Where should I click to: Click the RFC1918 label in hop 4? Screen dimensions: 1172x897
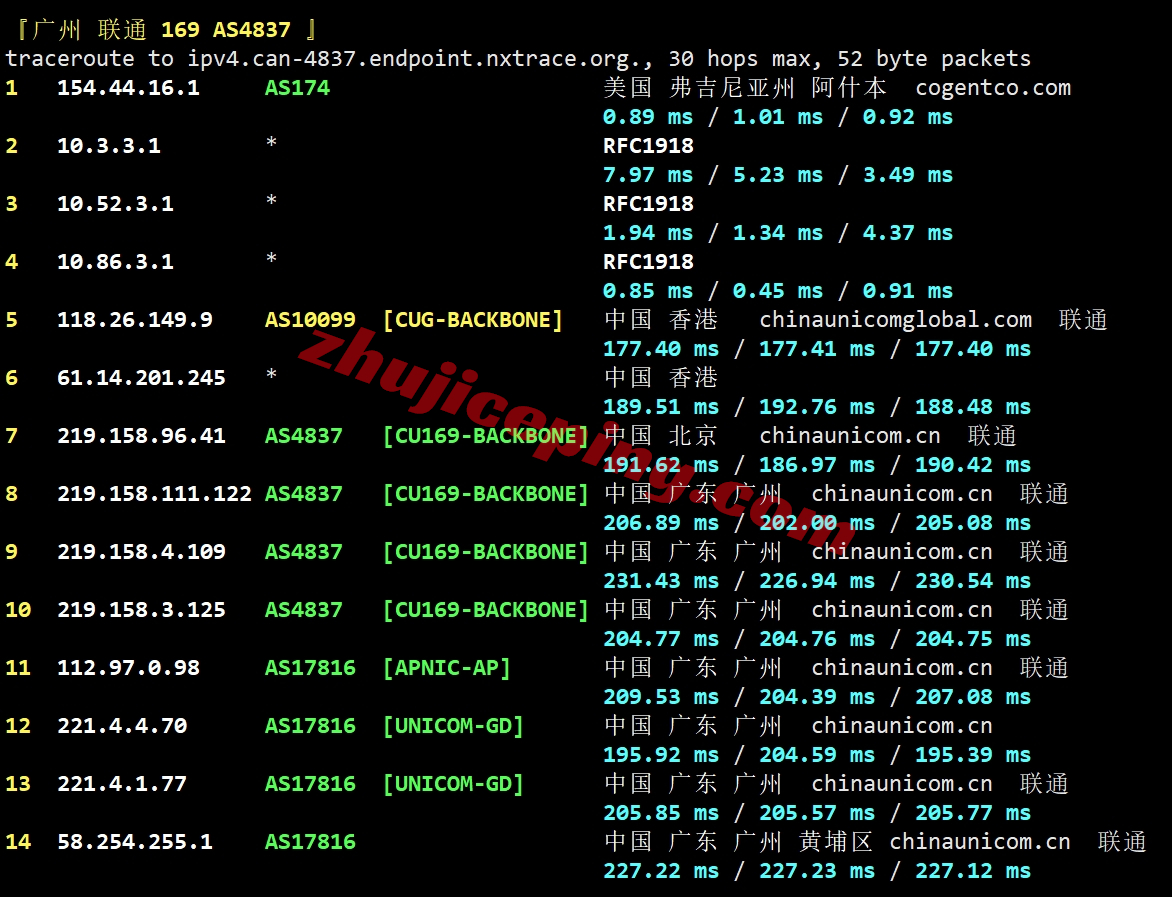point(648,262)
